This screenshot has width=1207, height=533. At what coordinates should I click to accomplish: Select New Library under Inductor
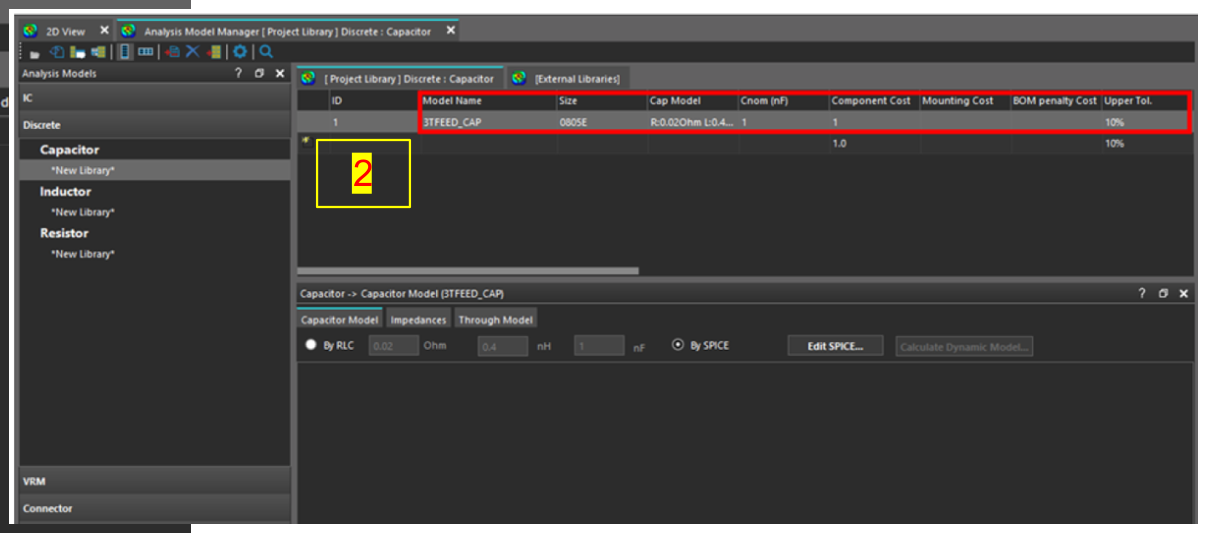click(x=82, y=212)
